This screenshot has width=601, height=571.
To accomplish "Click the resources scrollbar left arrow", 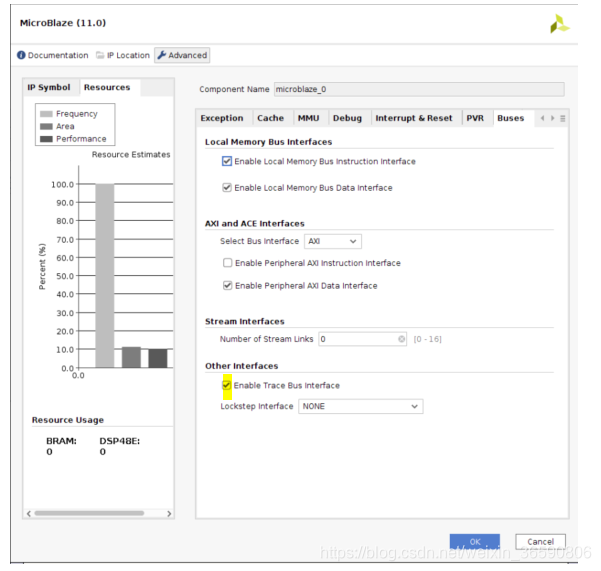I will (29, 514).
